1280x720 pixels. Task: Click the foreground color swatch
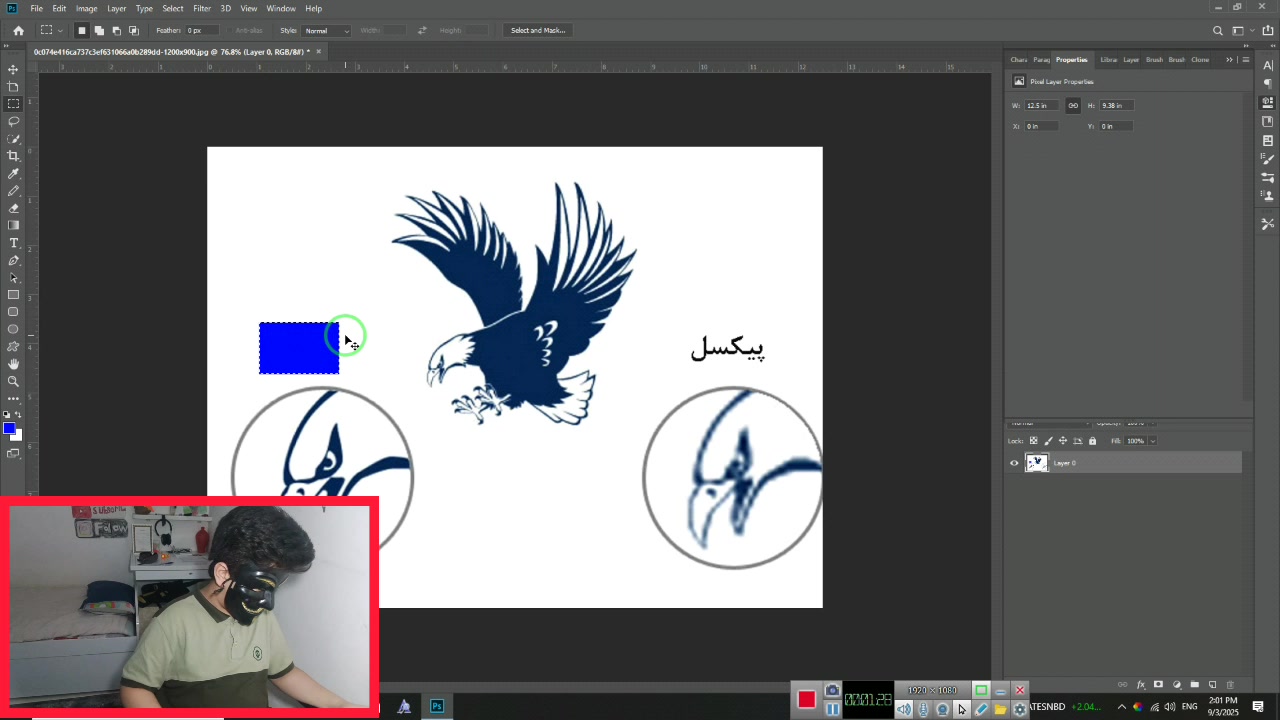pyautogui.click(x=9, y=429)
